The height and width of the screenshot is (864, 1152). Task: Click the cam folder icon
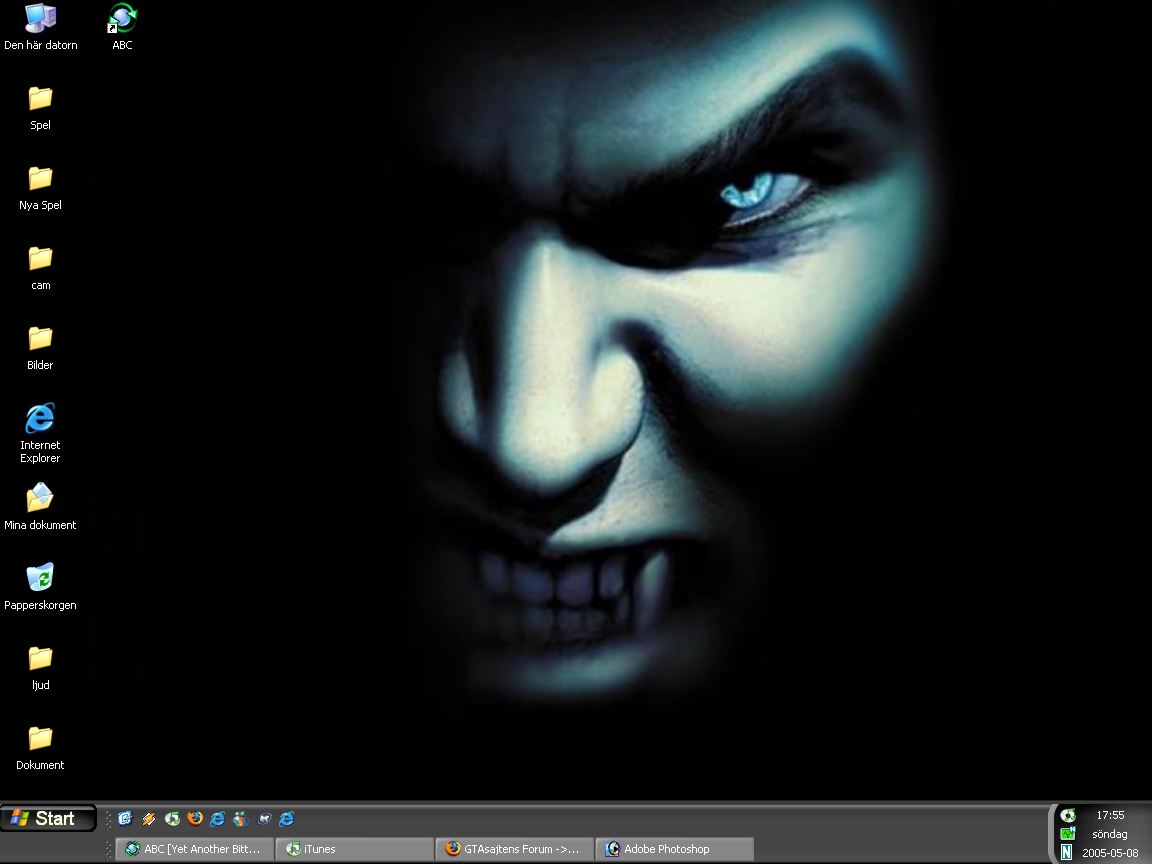coord(40,259)
